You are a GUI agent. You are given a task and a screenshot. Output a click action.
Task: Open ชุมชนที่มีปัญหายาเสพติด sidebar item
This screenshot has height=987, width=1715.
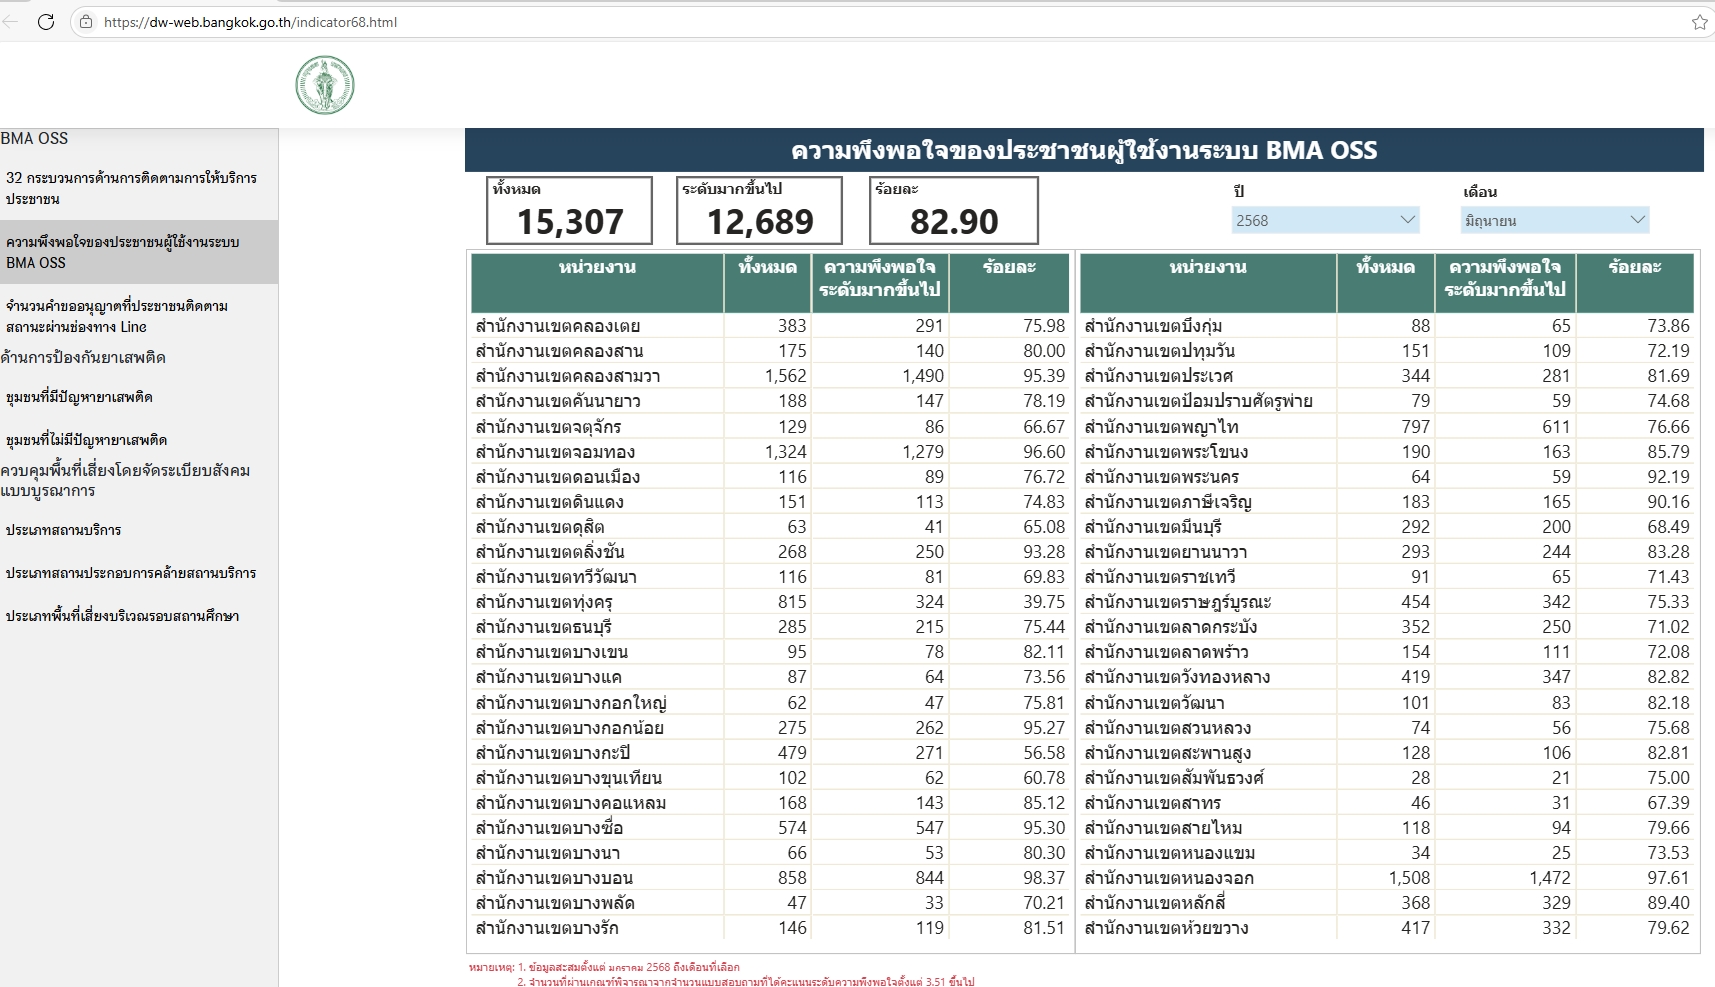click(x=139, y=397)
